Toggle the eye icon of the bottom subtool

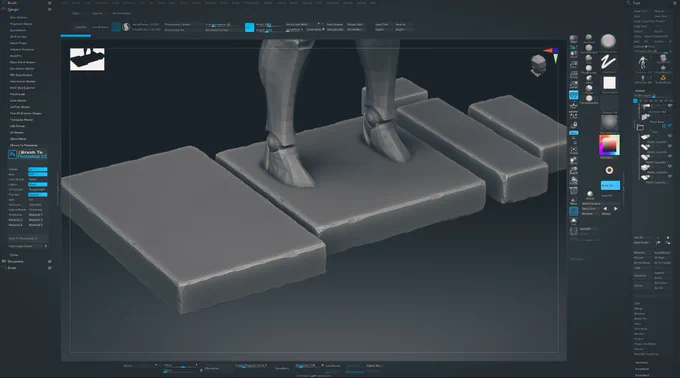[x=670, y=176]
